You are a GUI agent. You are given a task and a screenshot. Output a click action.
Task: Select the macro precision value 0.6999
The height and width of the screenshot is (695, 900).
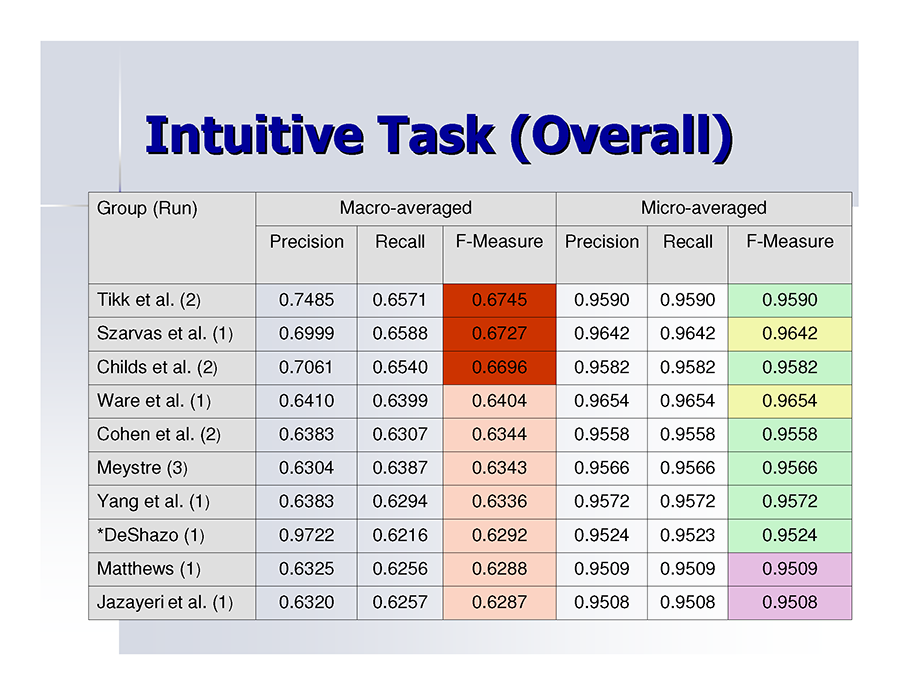307,334
